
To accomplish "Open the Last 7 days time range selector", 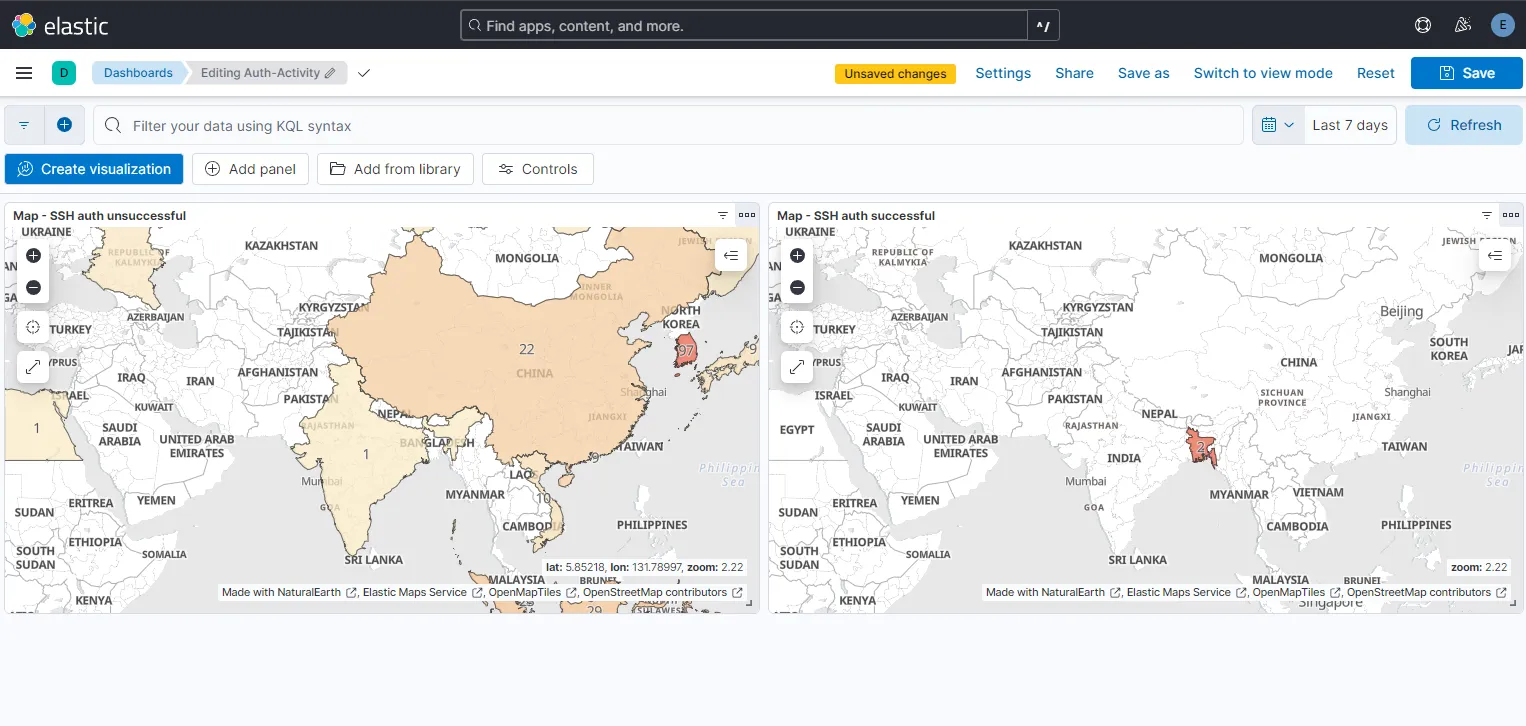I will click(x=1350, y=124).
